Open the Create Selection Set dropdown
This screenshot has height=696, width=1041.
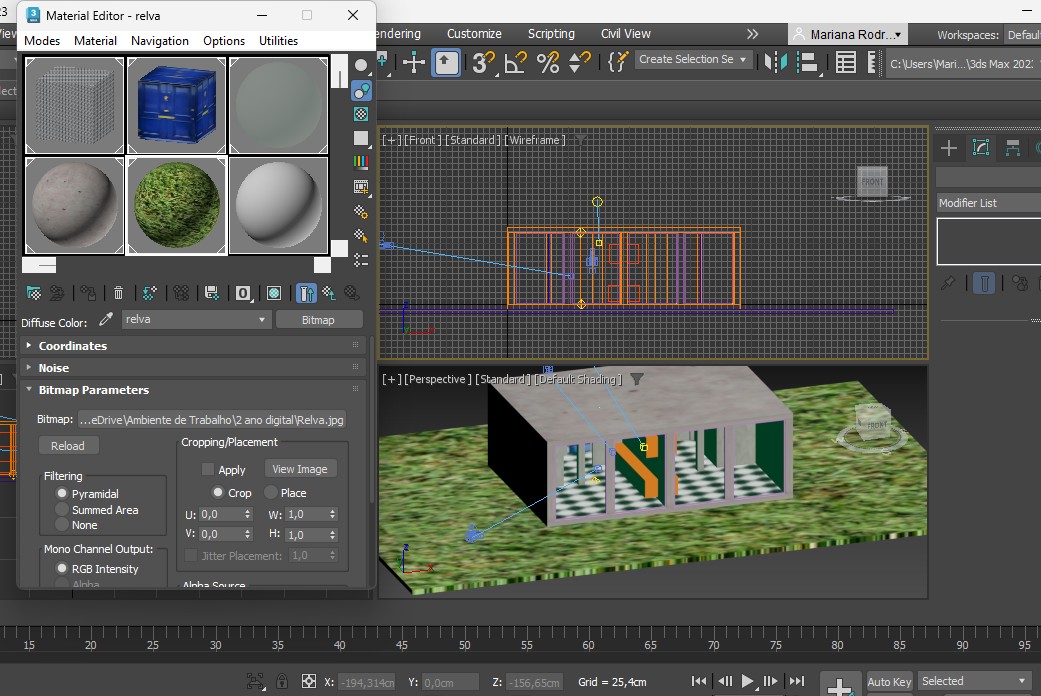693,60
